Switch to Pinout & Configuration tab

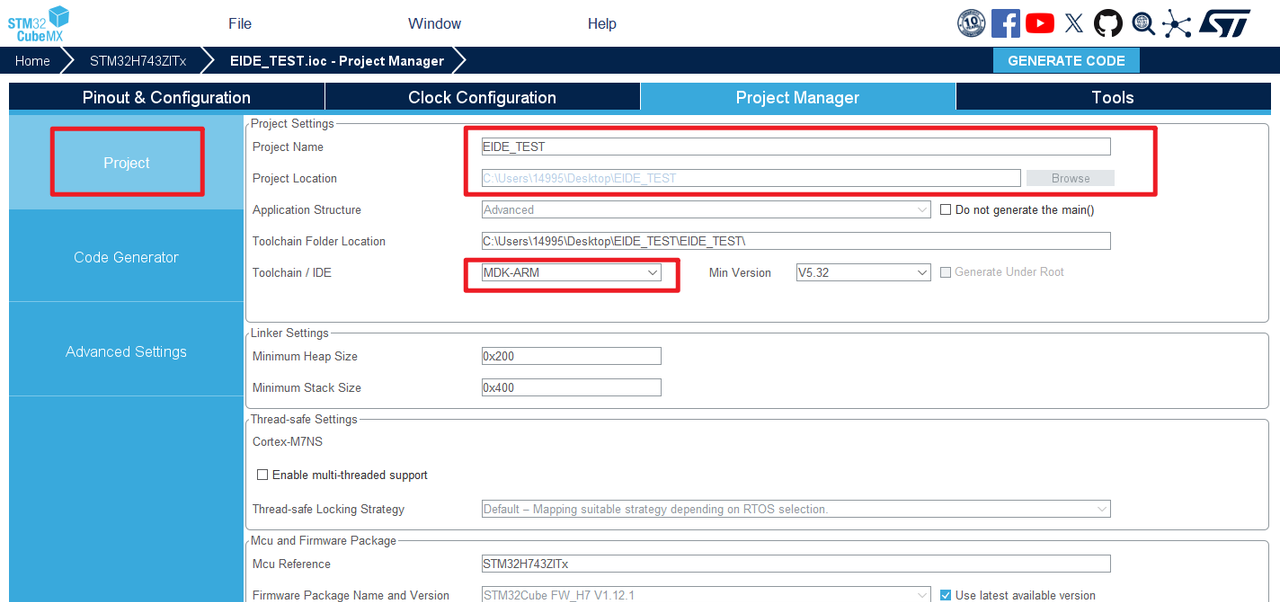[166, 97]
